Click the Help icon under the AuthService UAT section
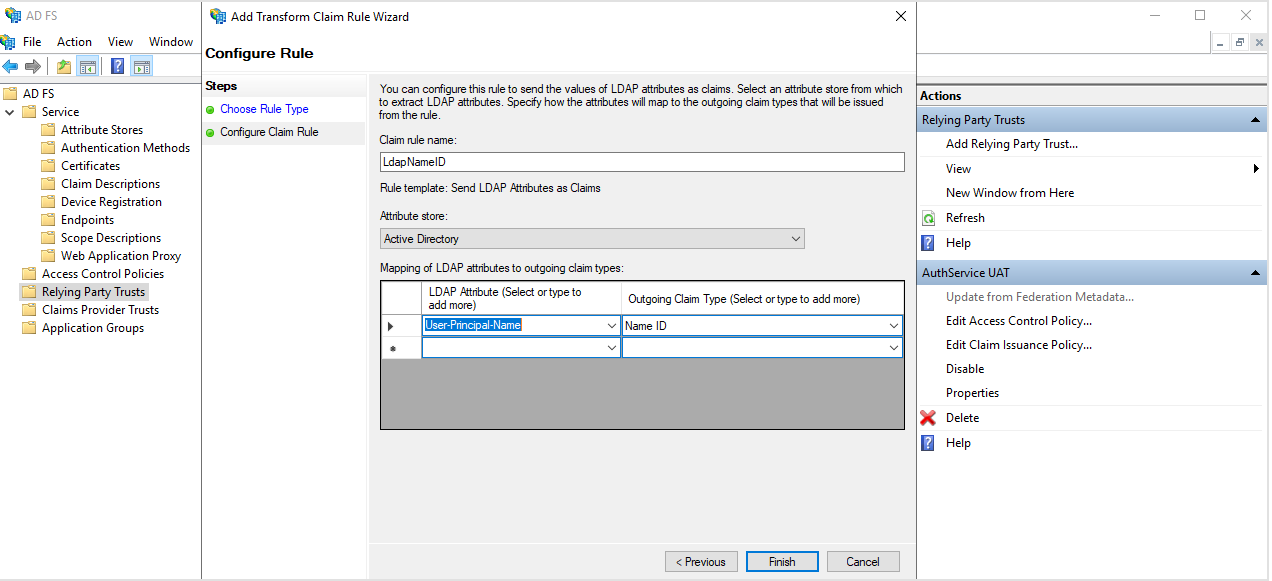 click(x=928, y=442)
